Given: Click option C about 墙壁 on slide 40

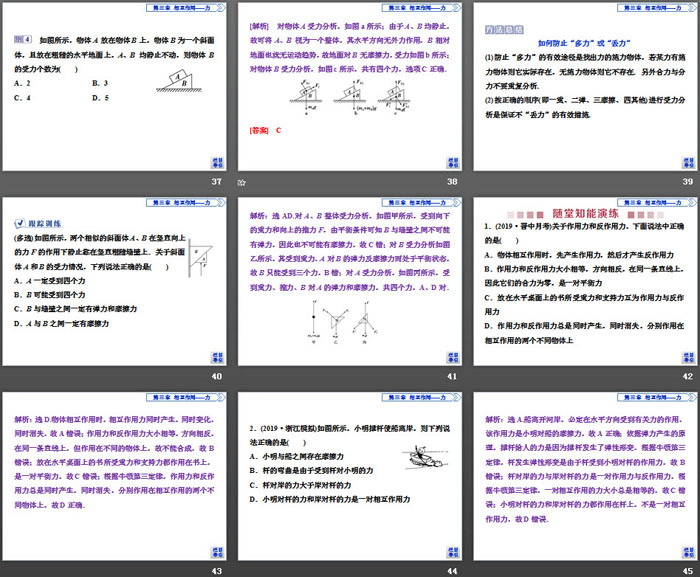Looking at the screenshot, I should [75, 309].
